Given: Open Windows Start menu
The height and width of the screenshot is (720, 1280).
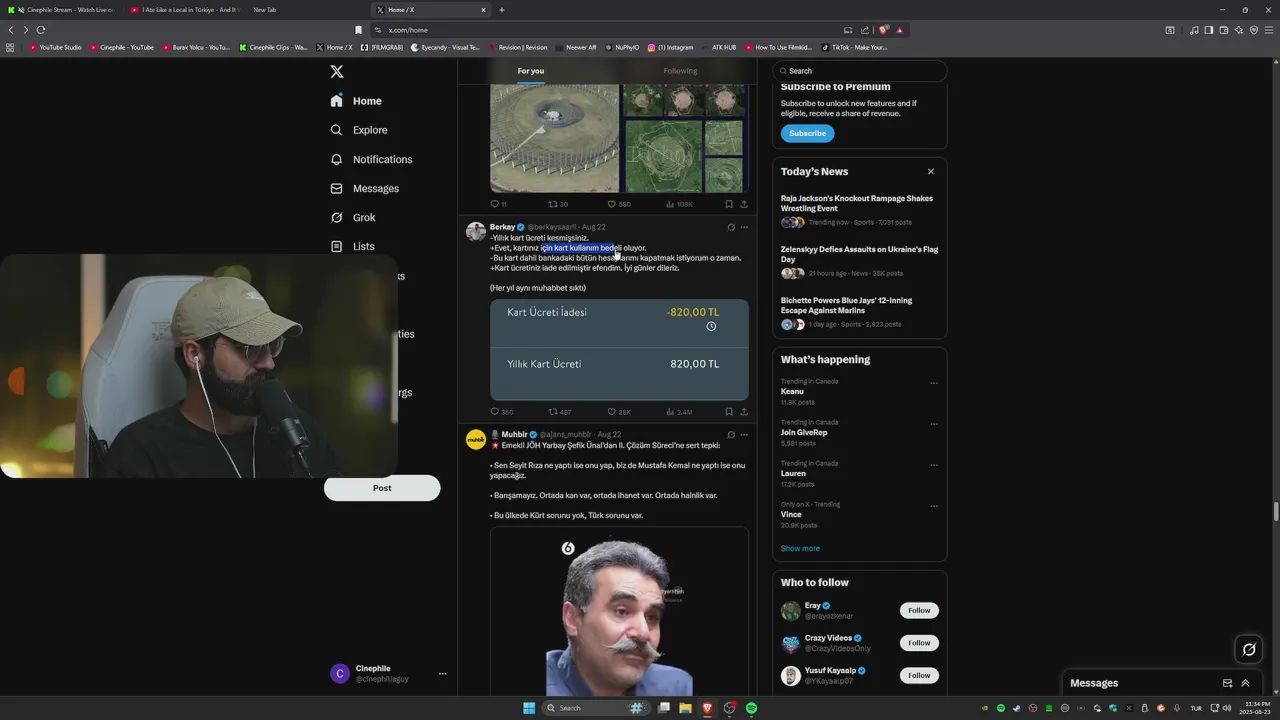Looking at the screenshot, I should [x=529, y=708].
